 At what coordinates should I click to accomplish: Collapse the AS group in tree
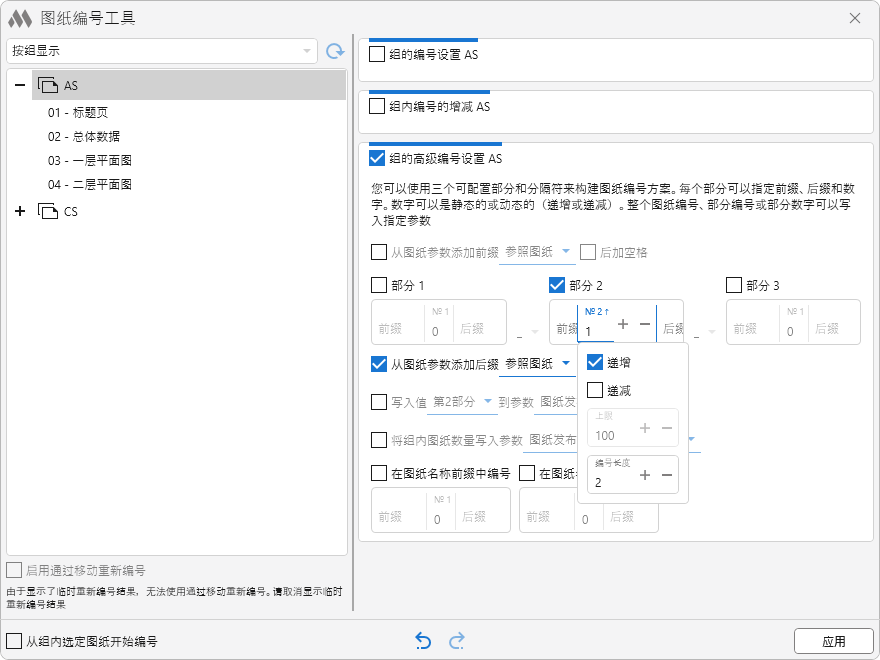(20, 86)
